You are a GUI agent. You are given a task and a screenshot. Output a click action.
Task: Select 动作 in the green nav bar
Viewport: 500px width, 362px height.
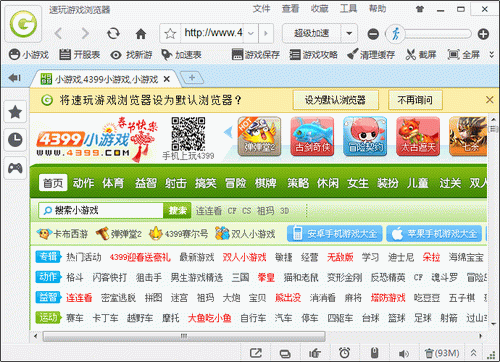point(83,183)
